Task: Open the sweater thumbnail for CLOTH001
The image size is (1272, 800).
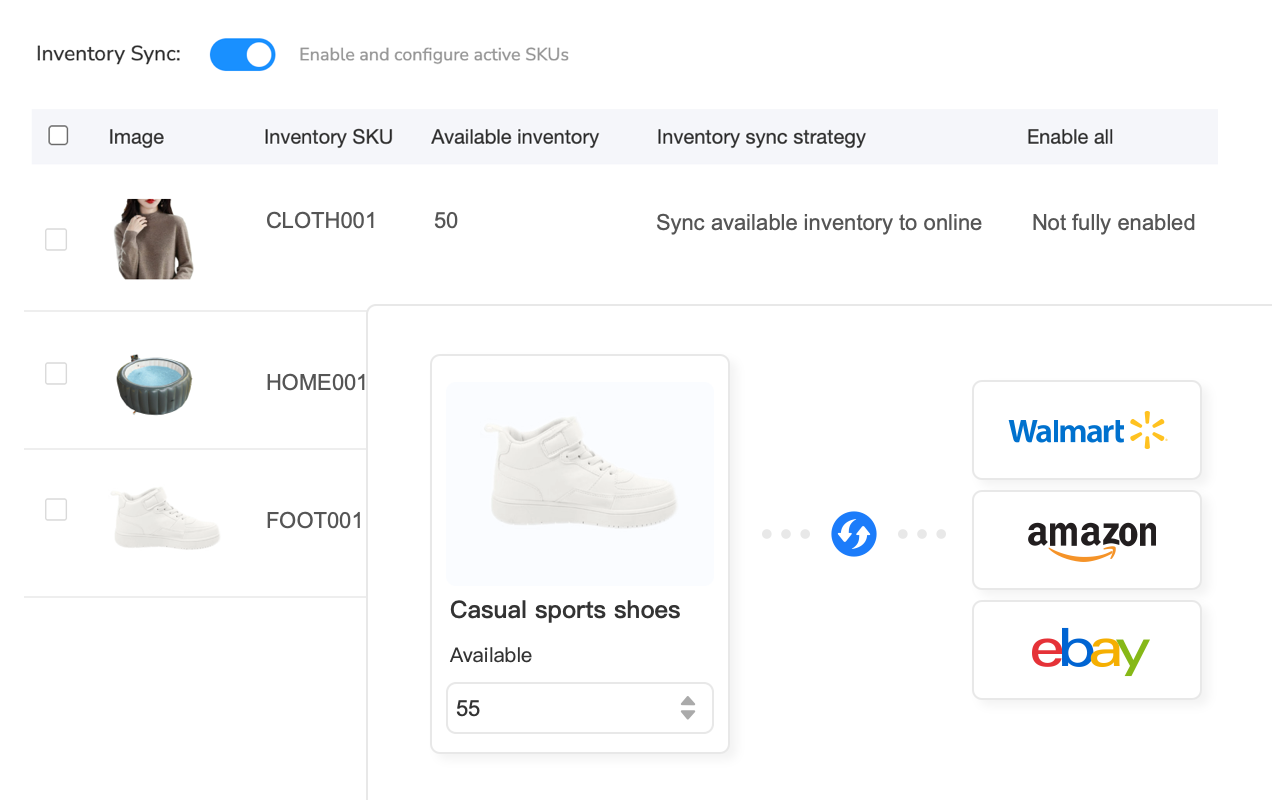Action: pyautogui.click(x=153, y=239)
